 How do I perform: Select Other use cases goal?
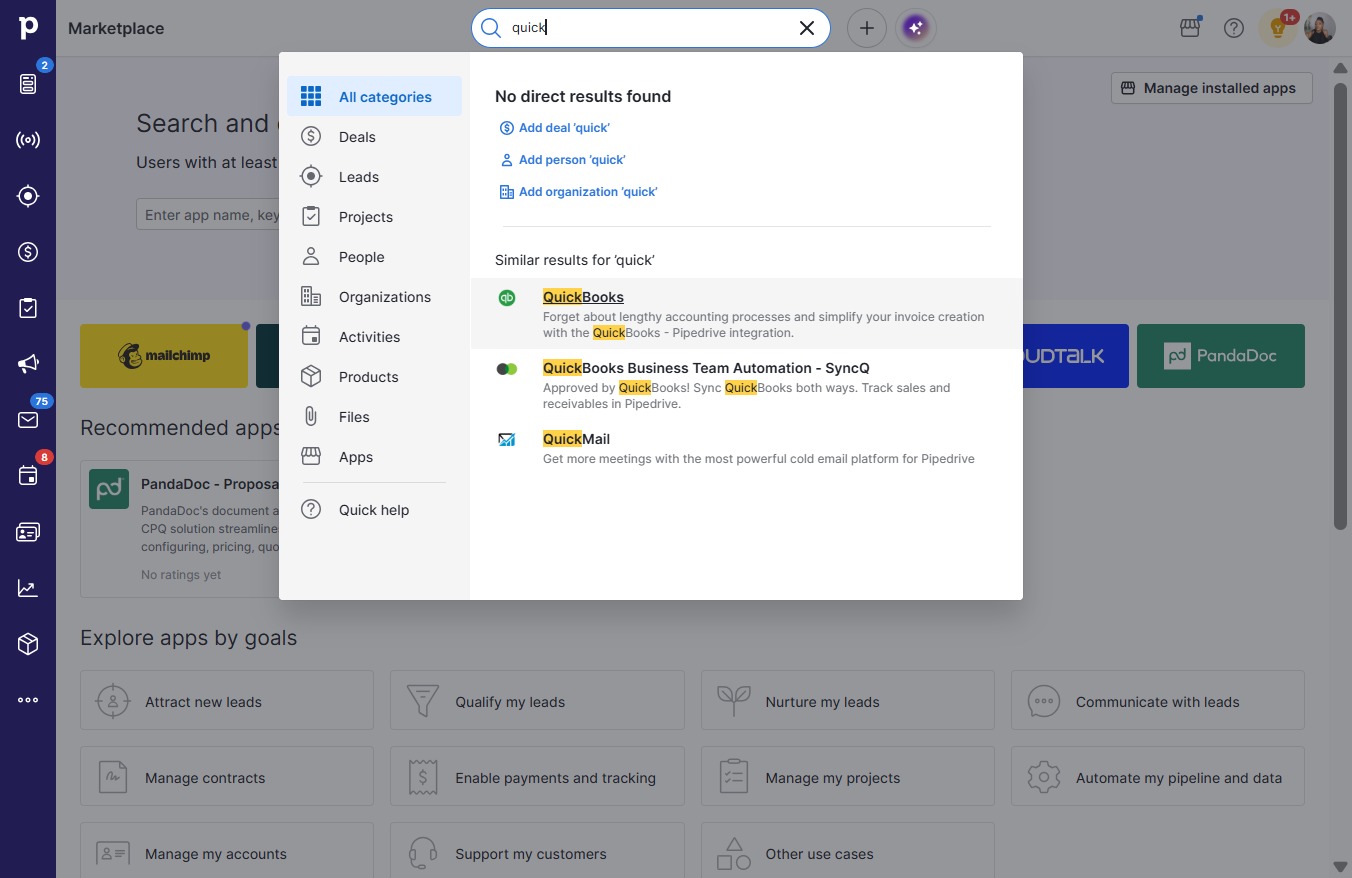848,852
